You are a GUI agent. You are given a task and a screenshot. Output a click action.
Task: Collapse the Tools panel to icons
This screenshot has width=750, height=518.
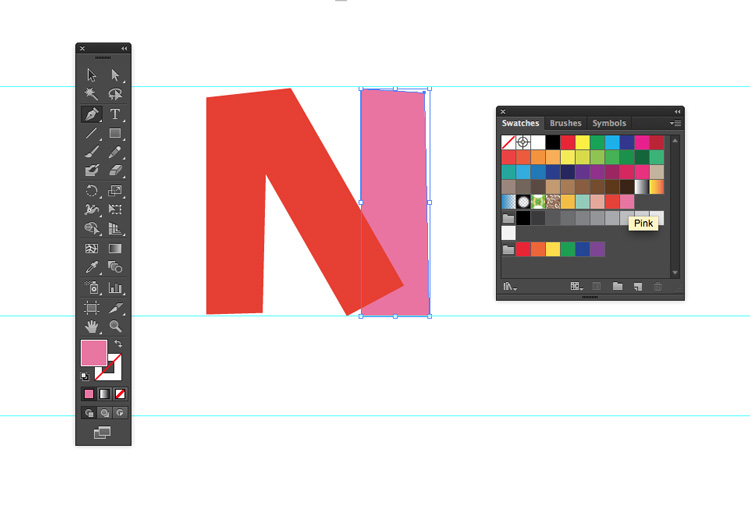click(124, 48)
